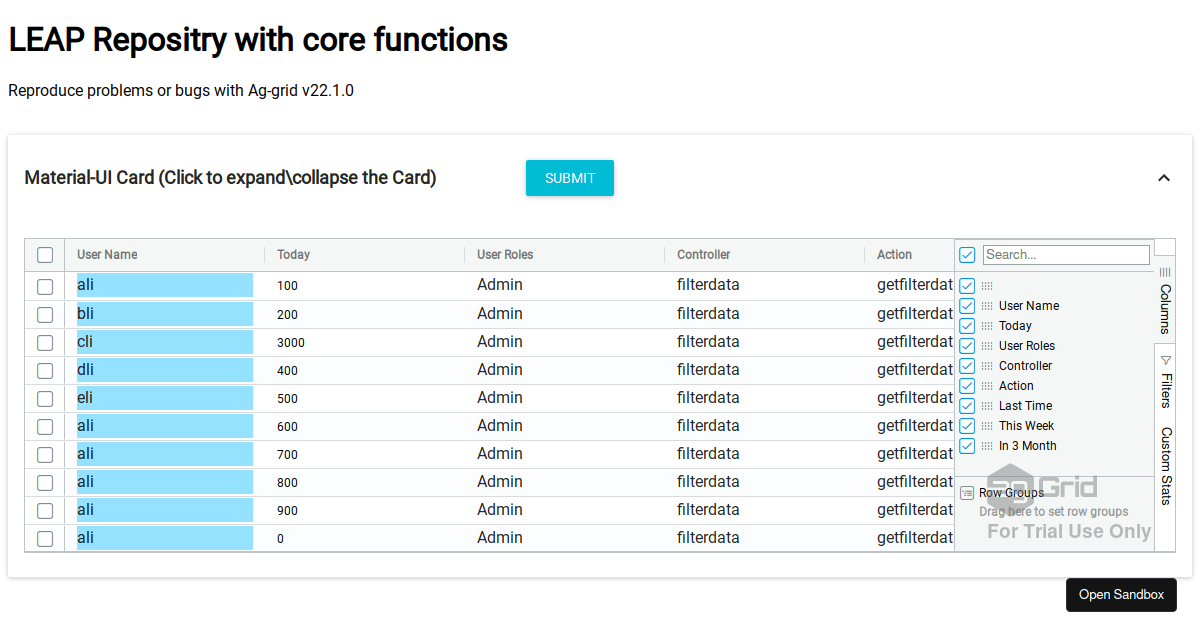Image resolution: width=1200 pixels, height=630 pixels.
Task: Click the drag handle beside User Name column entry
Action: [x=986, y=305]
